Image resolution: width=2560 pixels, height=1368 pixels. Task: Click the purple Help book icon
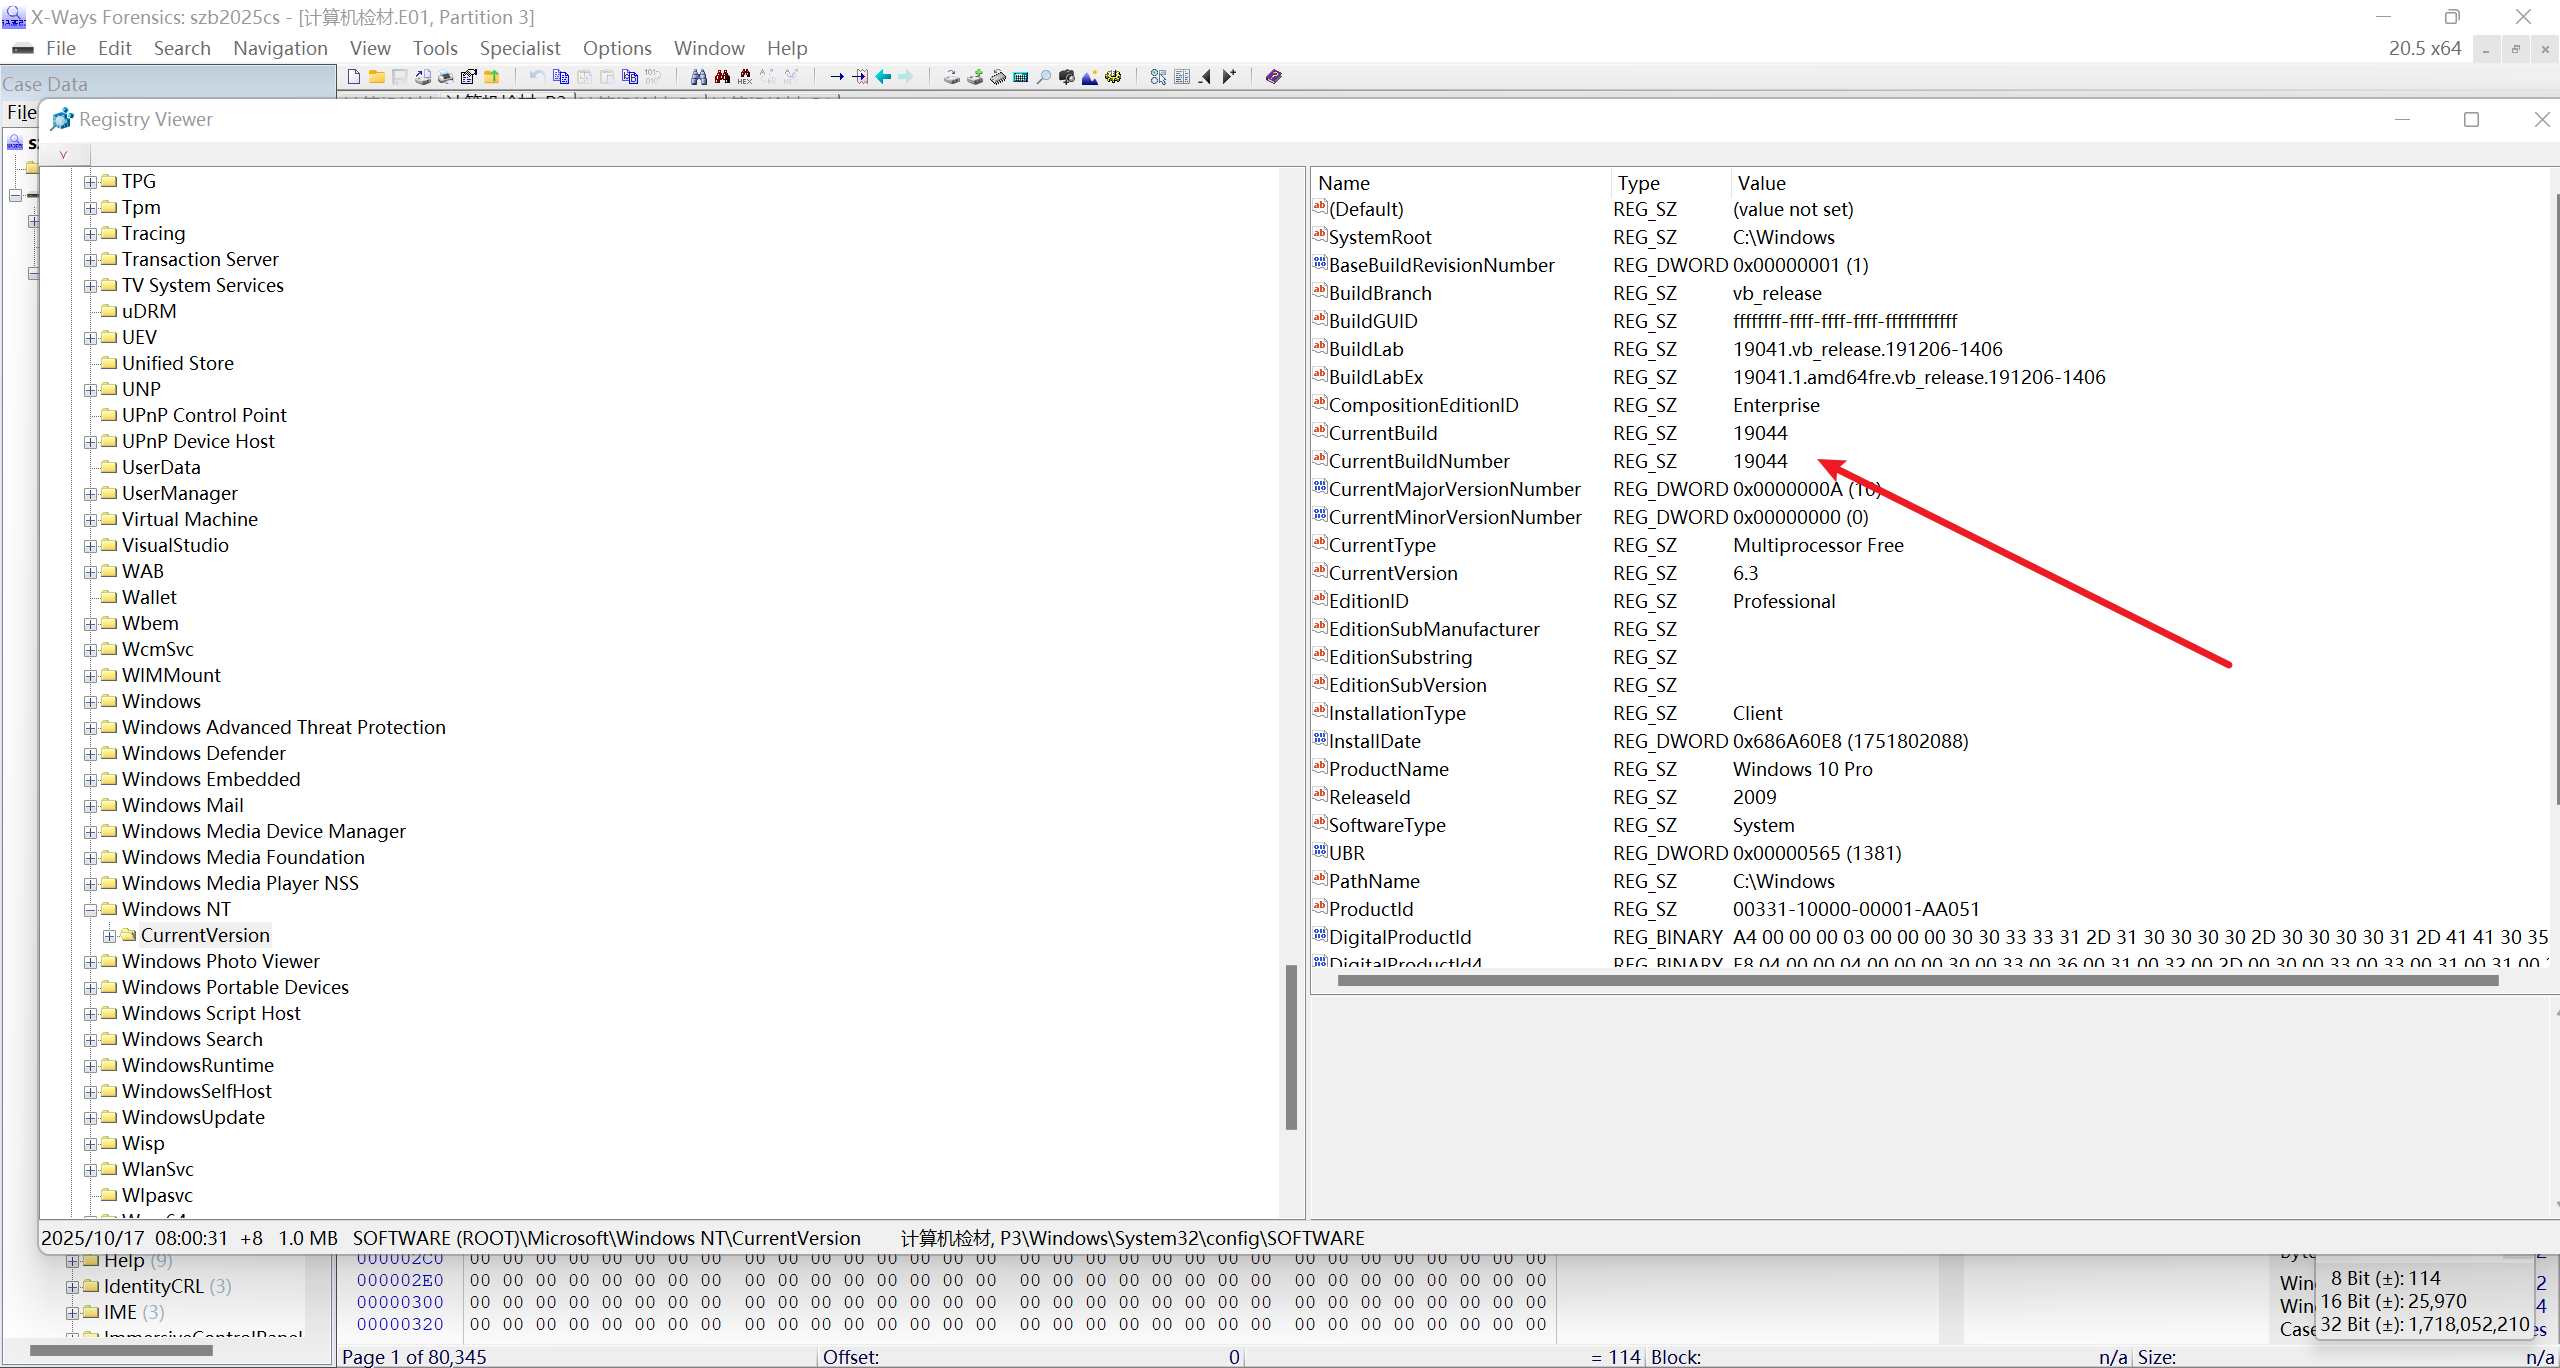(1273, 77)
